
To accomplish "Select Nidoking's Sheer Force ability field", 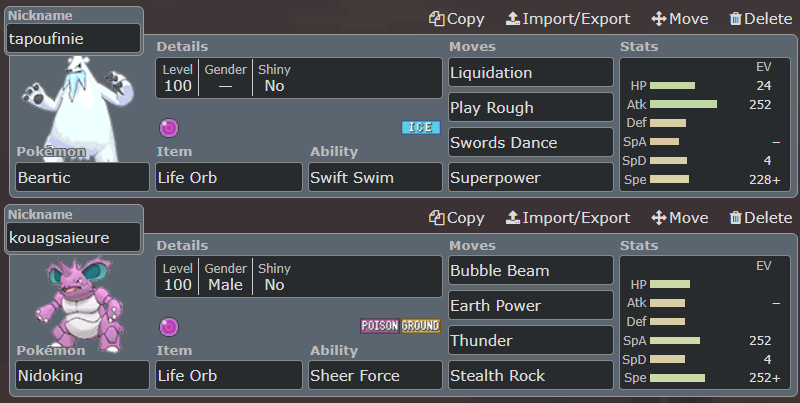I will pyautogui.click(x=375, y=376).
